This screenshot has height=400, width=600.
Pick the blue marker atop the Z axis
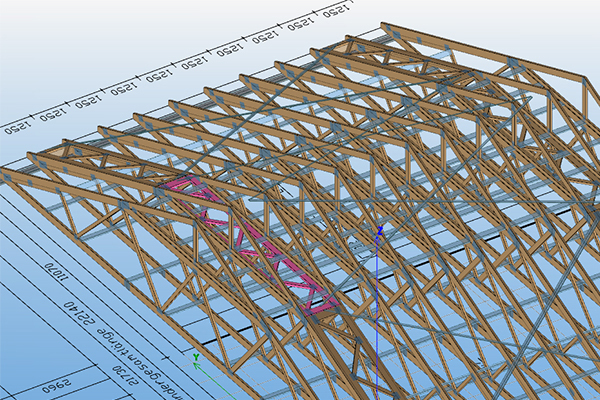coord(379,230)
